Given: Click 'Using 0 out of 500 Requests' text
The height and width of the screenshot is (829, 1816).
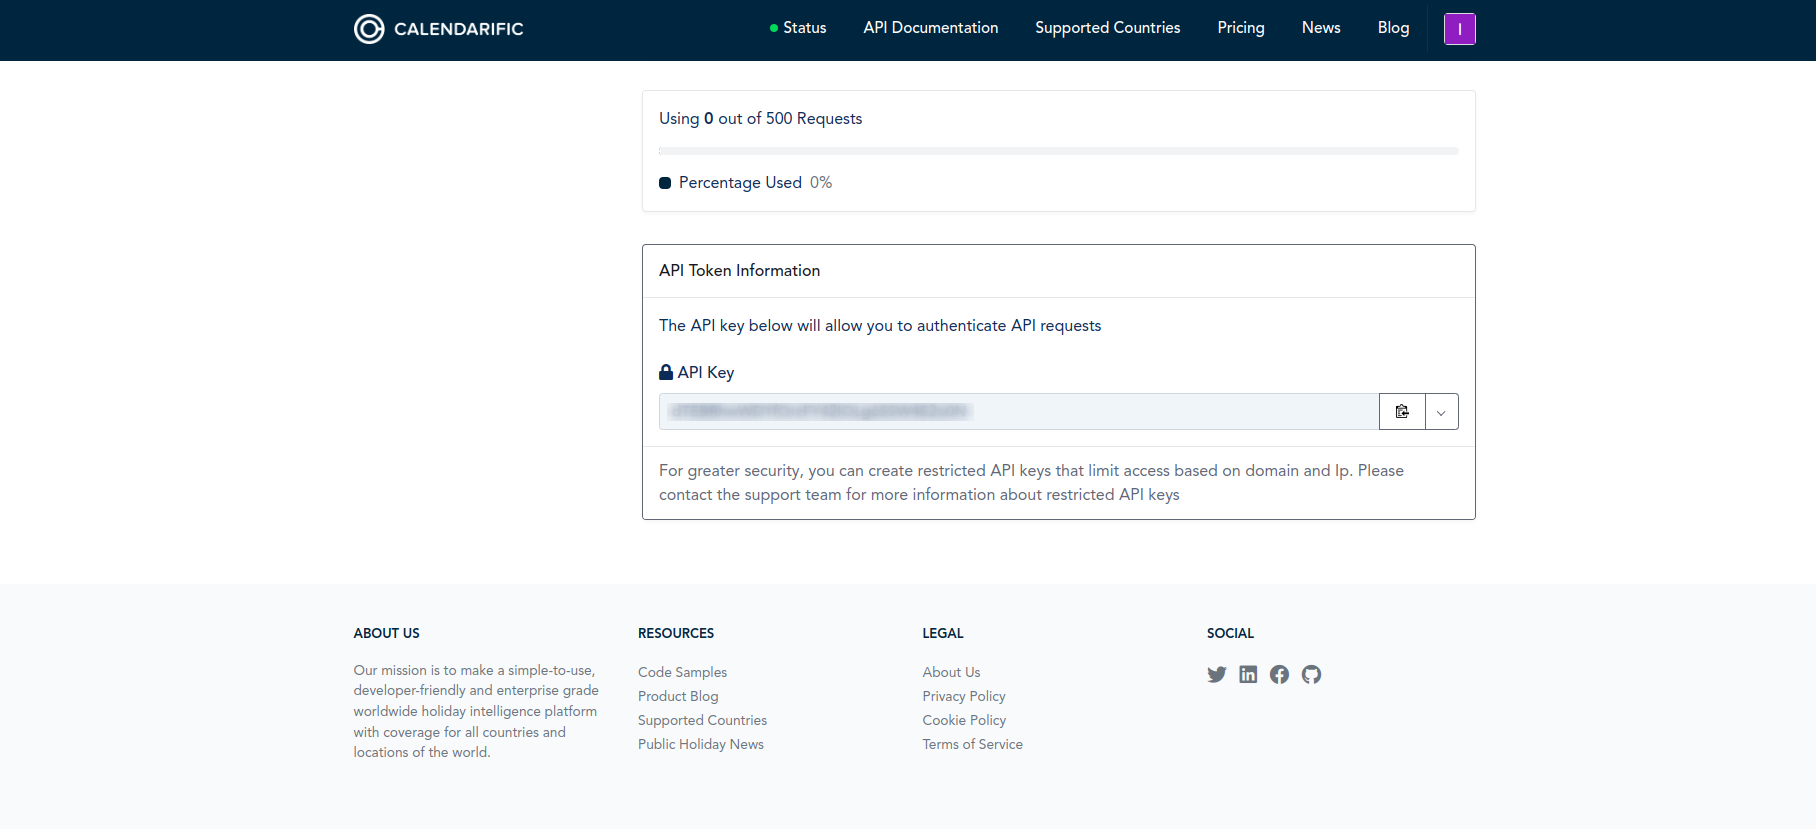Looking at the screenshot, I should 760,118.
